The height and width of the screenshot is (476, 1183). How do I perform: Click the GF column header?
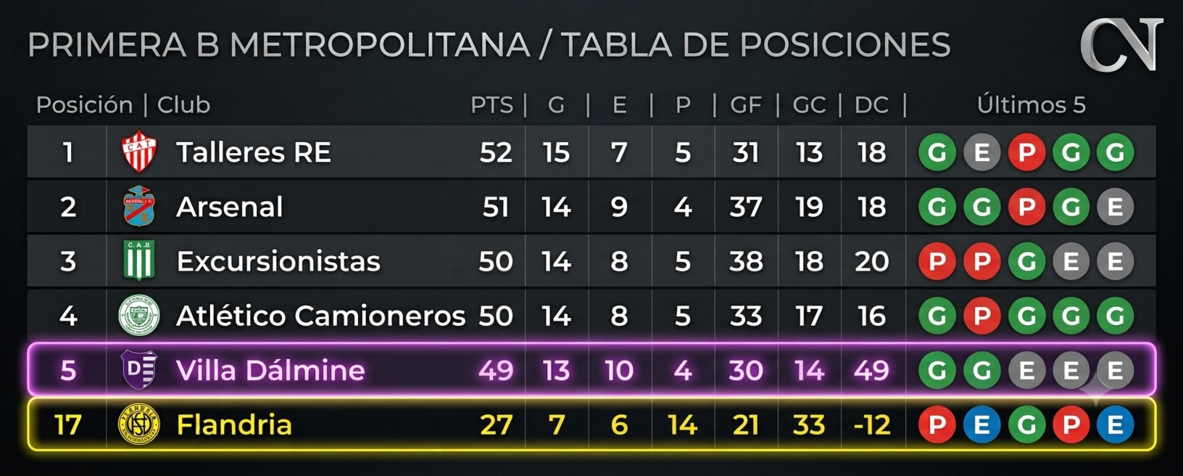(x=745, y=106)
